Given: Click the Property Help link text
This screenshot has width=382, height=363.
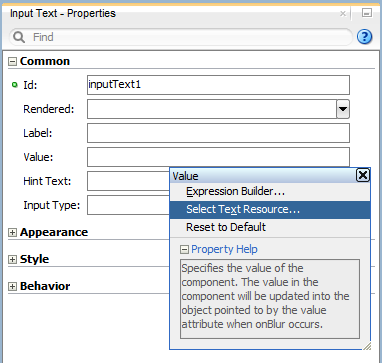Looking at the screenshot, I should (224, 249).
